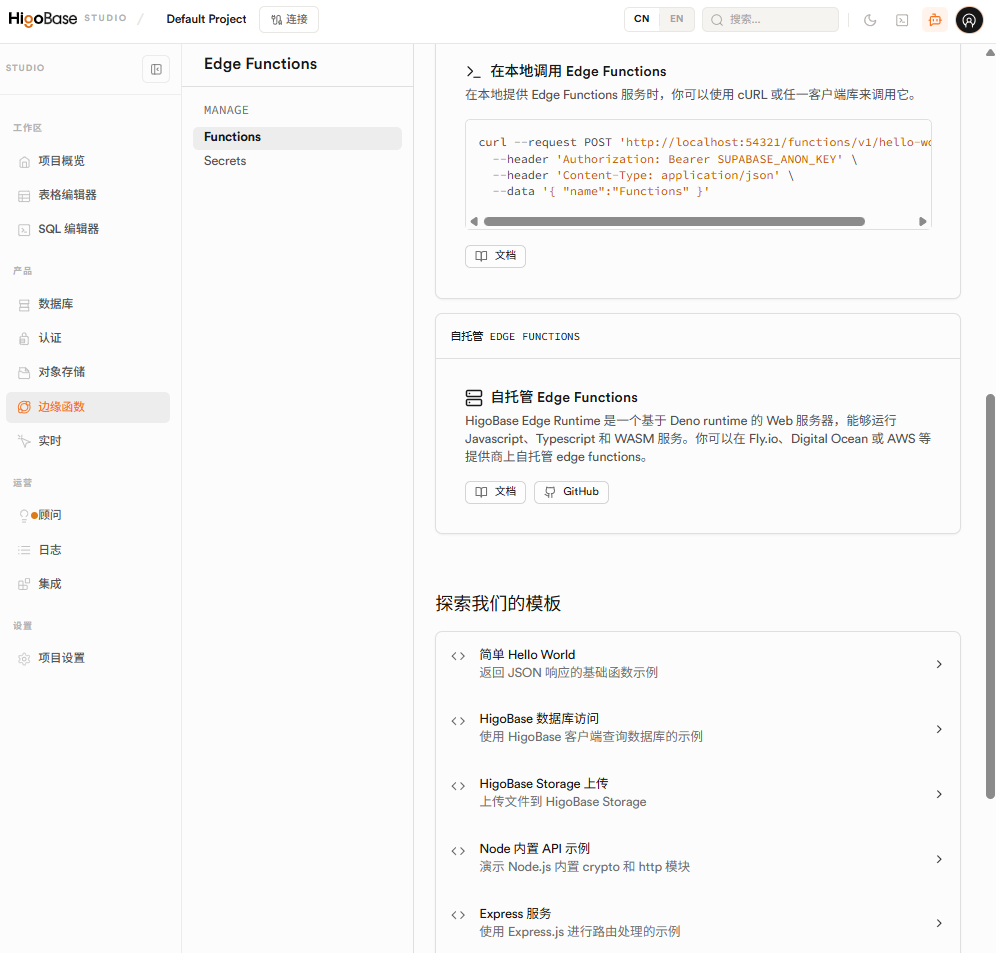Open 顾问 advisor lightbulb icon

click(24, 515)
